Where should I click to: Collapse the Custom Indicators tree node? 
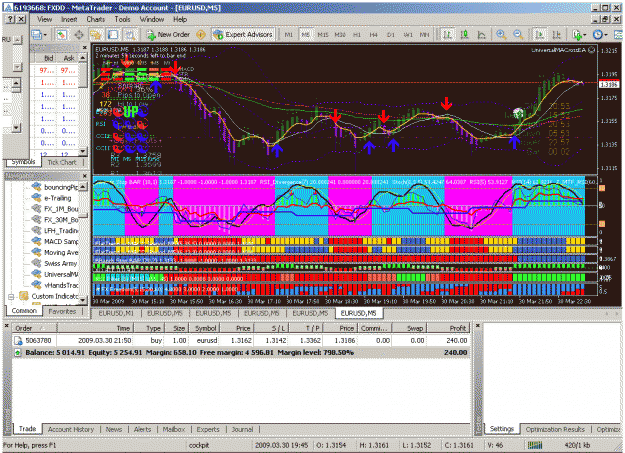(x=11, y=297)
